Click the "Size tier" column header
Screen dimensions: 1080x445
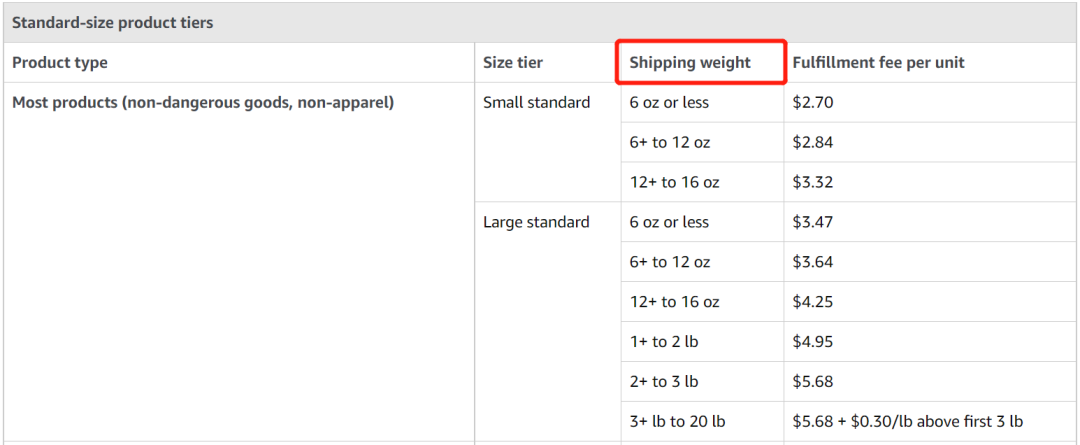(513, 62)
